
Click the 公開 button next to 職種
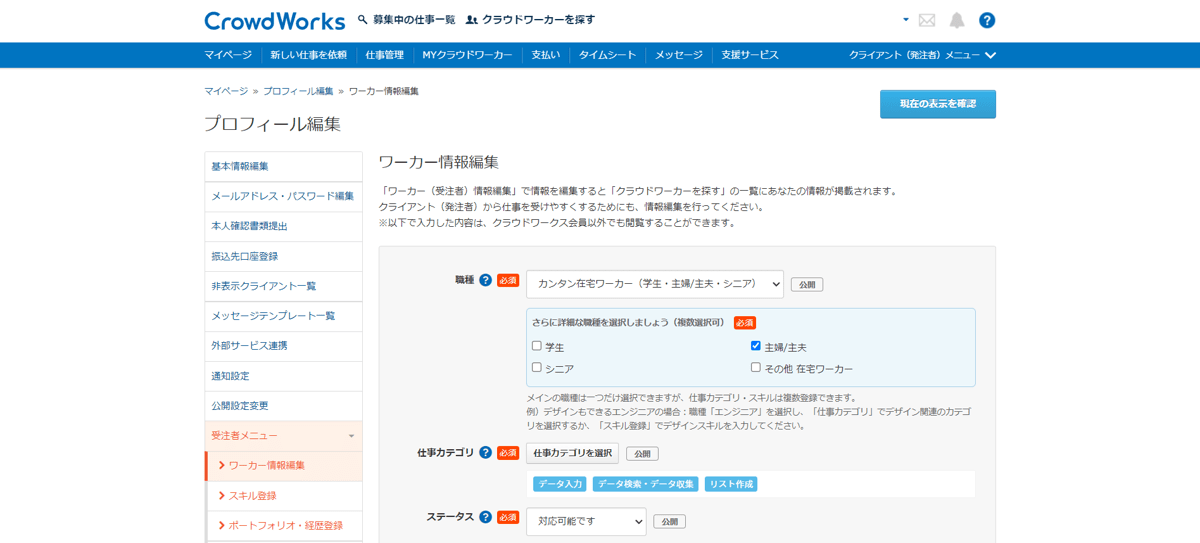(x=807, y=285)
